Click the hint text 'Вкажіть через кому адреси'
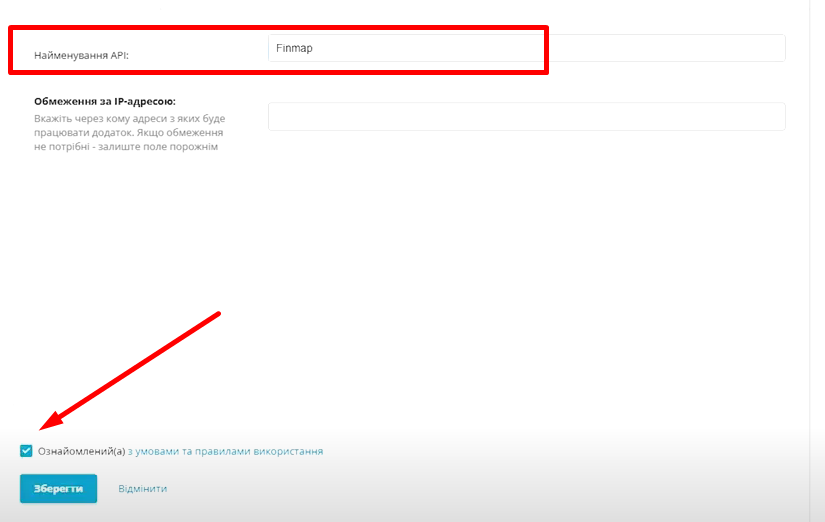825x522 pixels. 129,133
